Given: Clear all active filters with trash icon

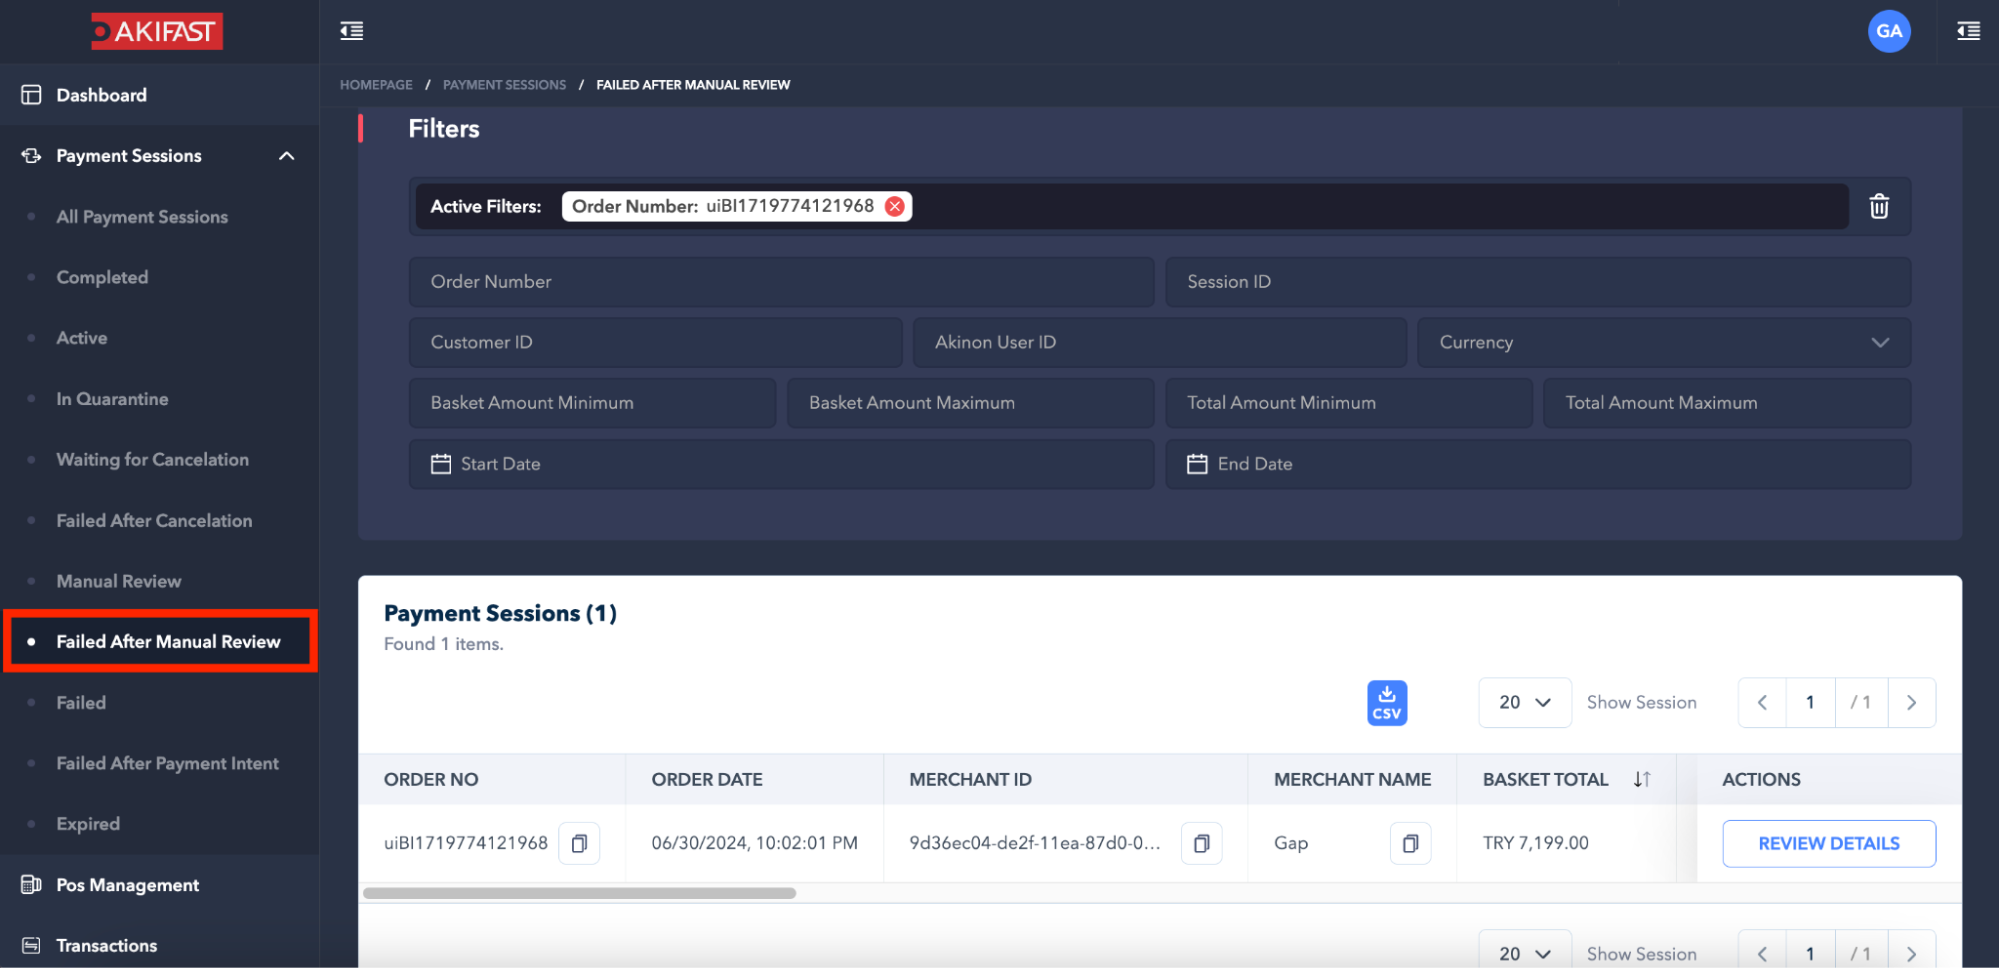Looking at the screenshot, I should tap(1879, 206).
